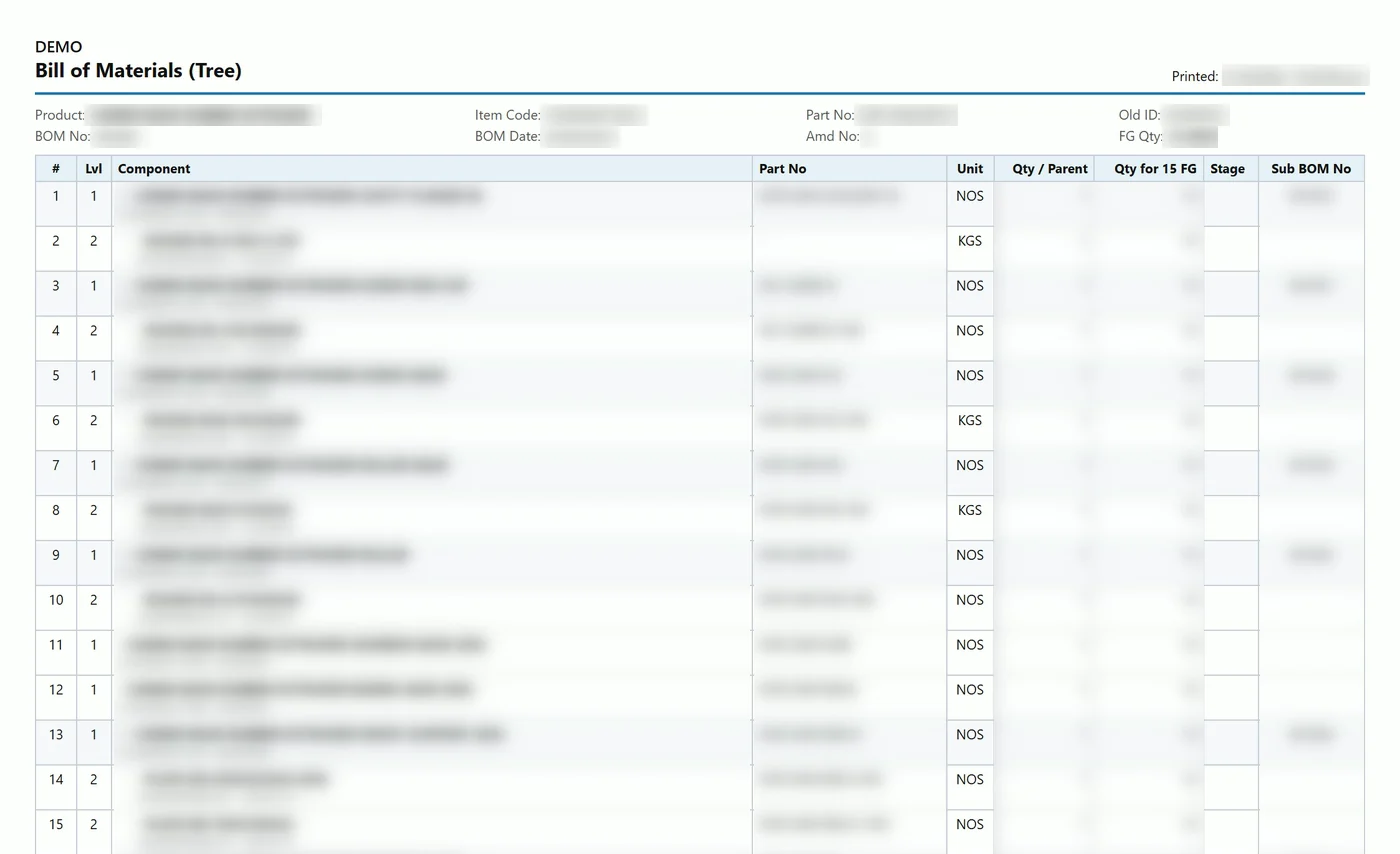Select the "Item Code:" label

pyautogui.click(x=508, y=115)
